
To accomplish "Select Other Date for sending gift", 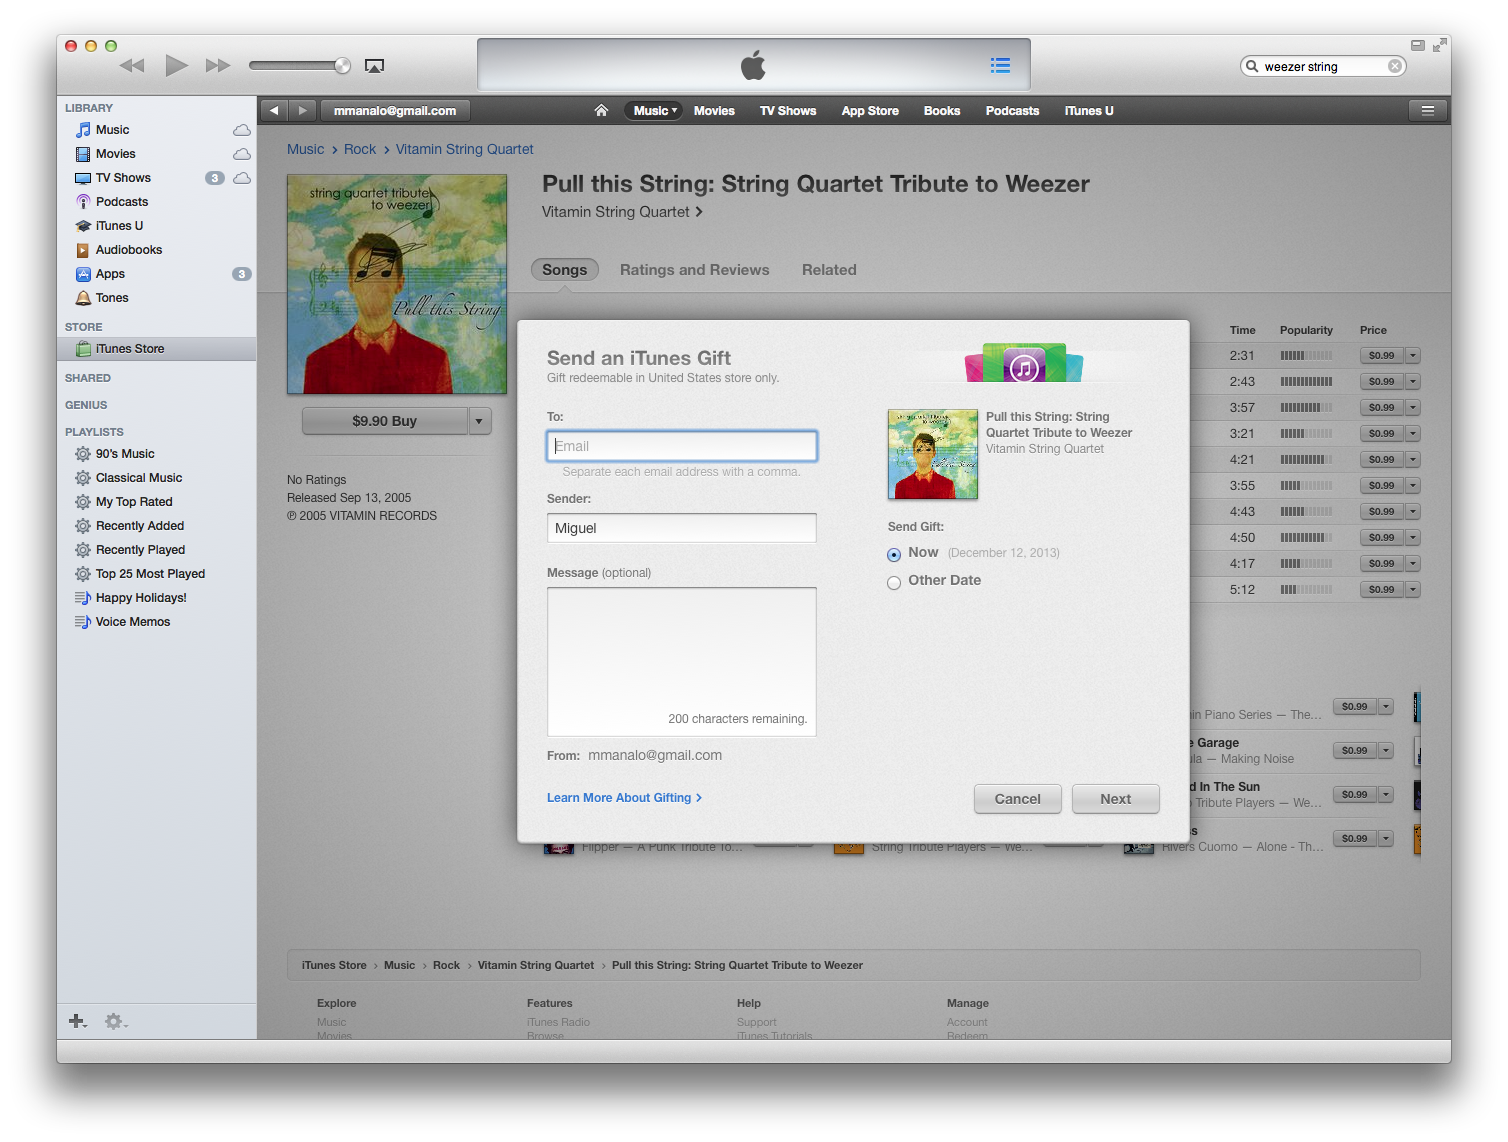I will (894, 582).
